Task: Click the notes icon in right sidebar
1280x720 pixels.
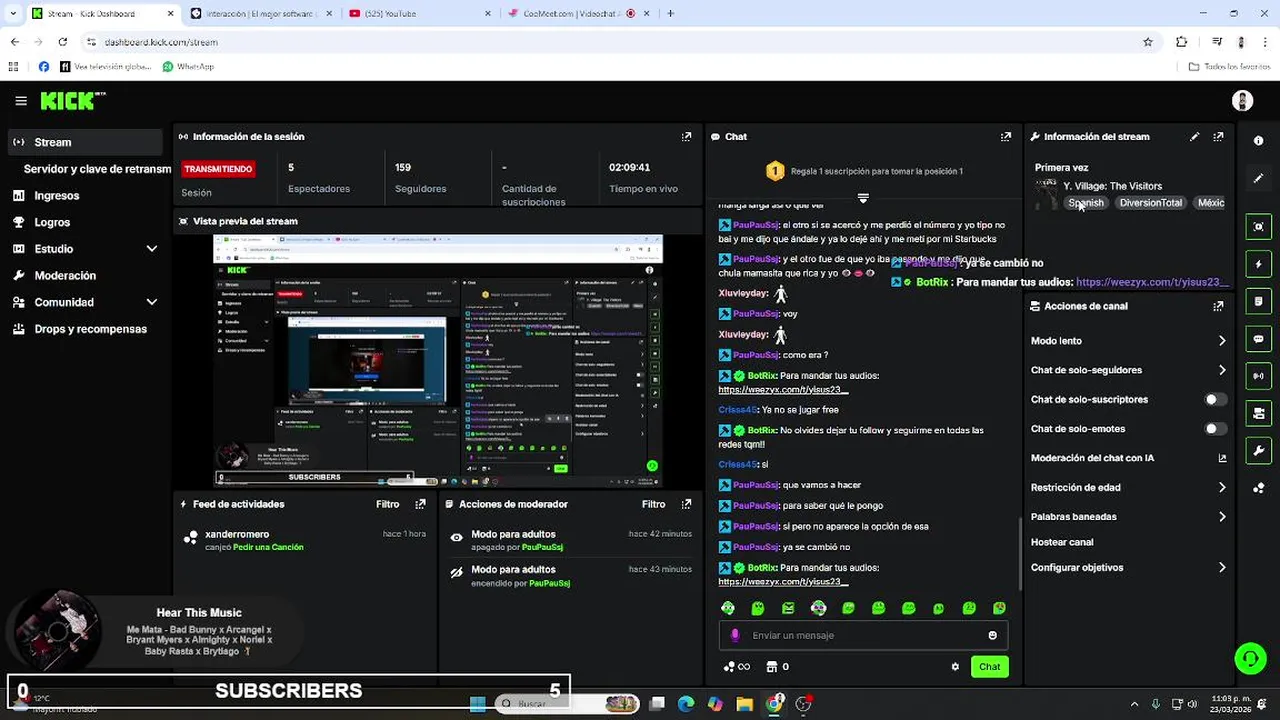Action: click(x=1258, y=302)
